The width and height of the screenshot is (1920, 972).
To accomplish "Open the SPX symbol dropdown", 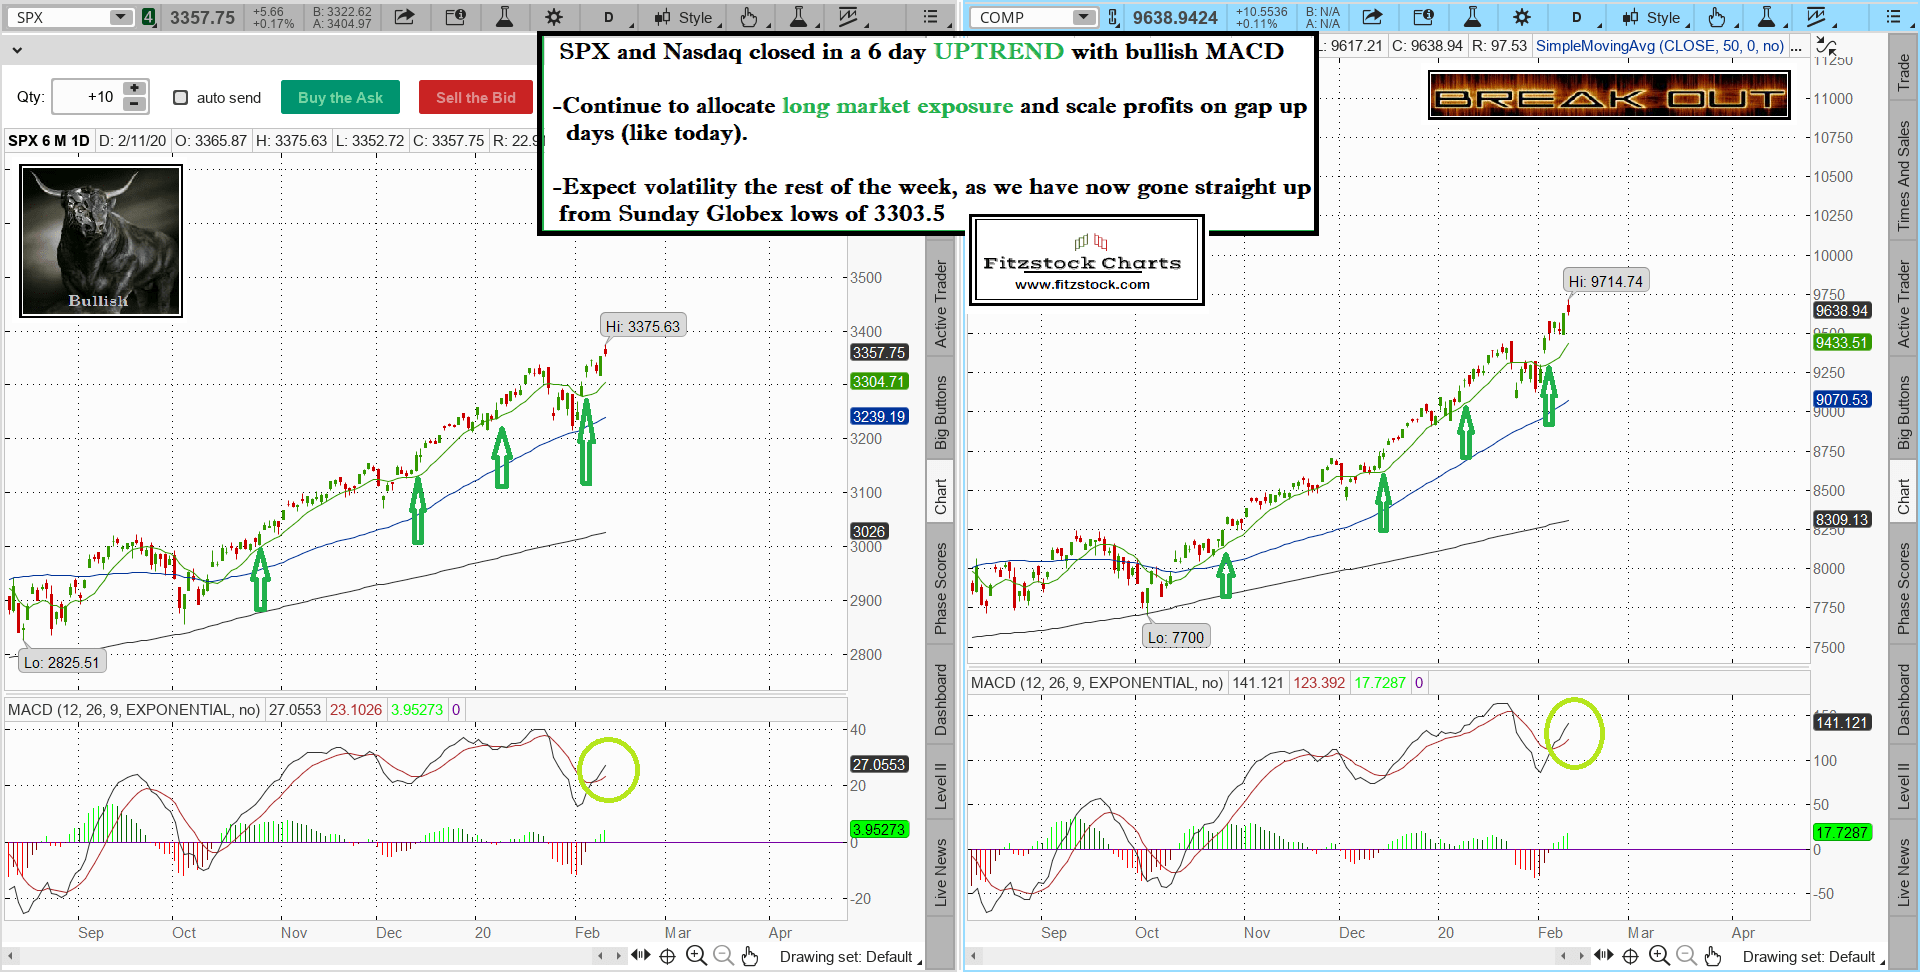I will coord(120,17).
